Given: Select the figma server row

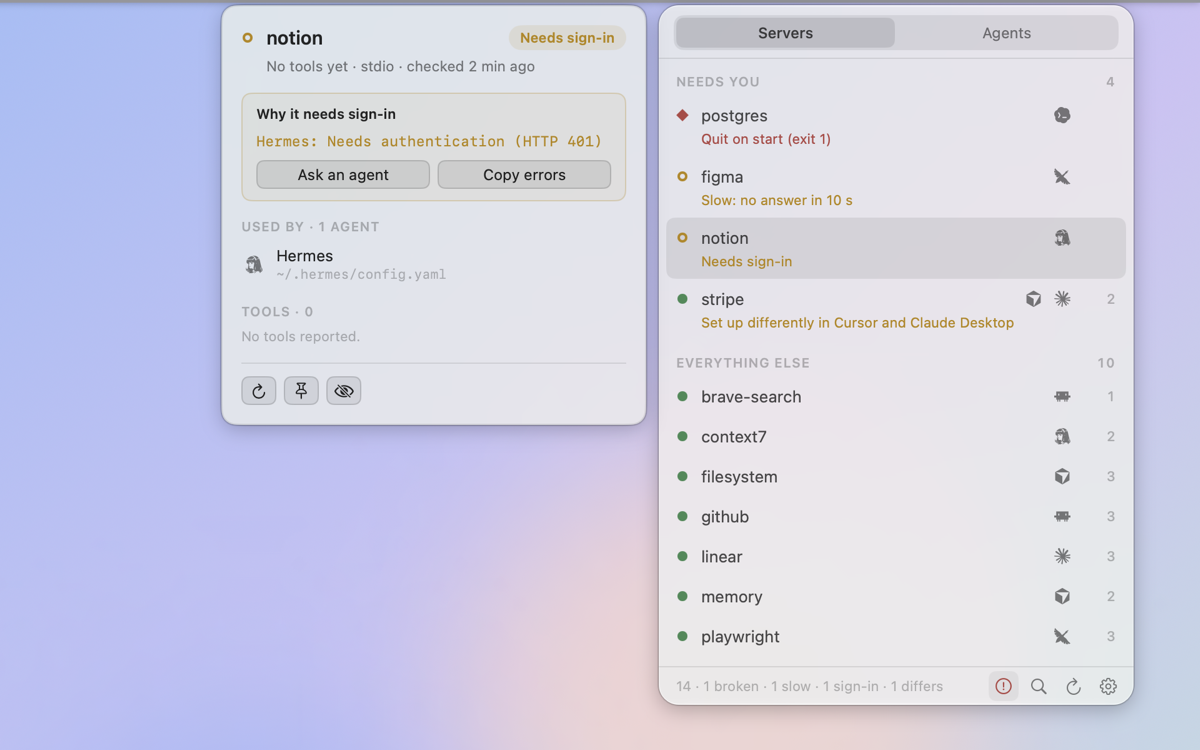Looking at the screenshot, I should (x=896, y=187).
